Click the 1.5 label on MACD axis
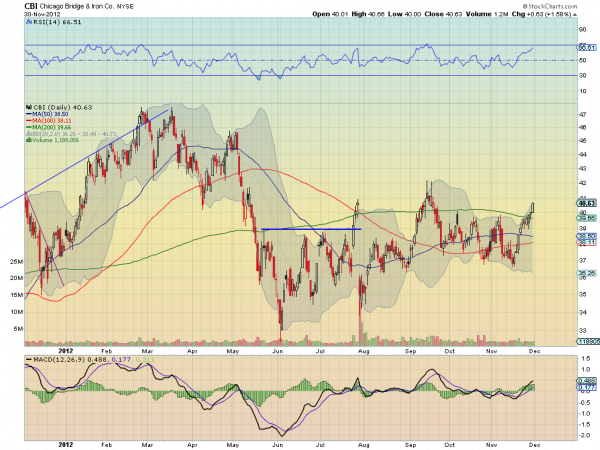 [x=585, y=359]
